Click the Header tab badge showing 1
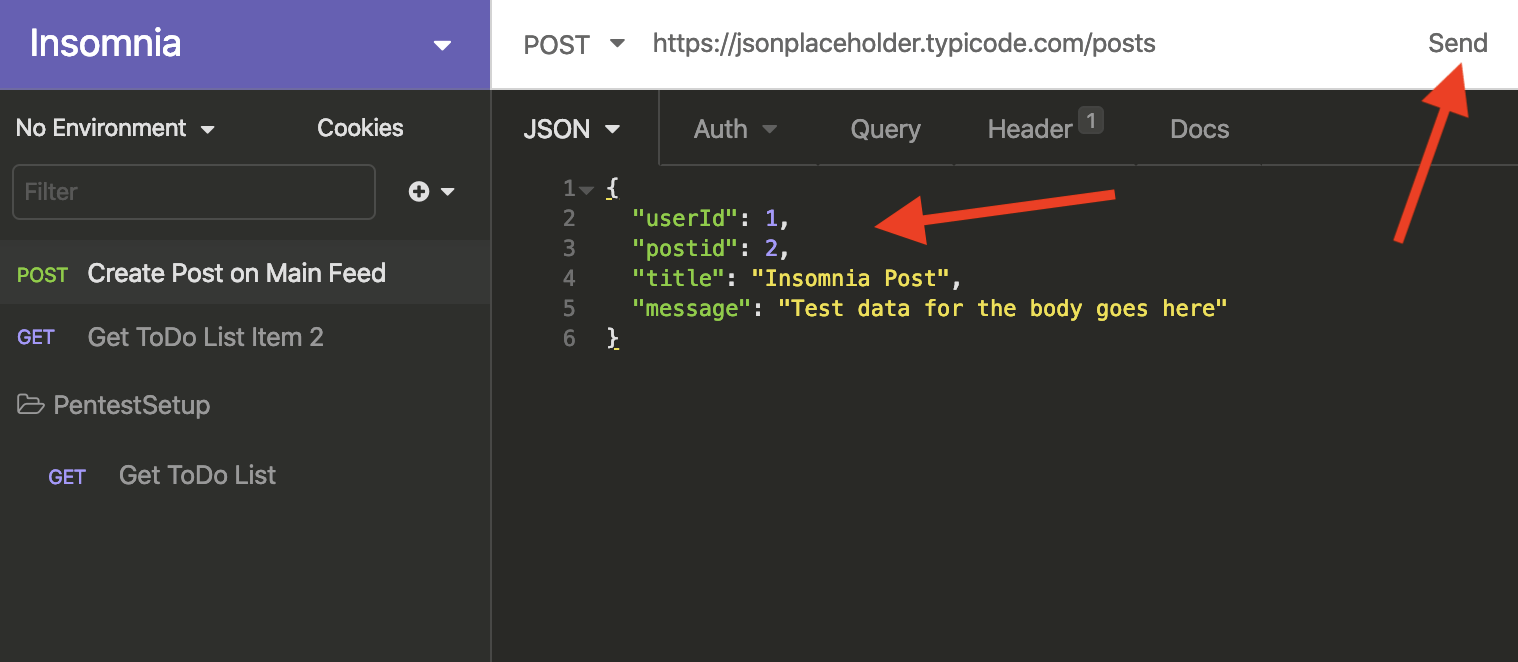1518x662 pixels. pyautogui.click(x=1093, y=118)
